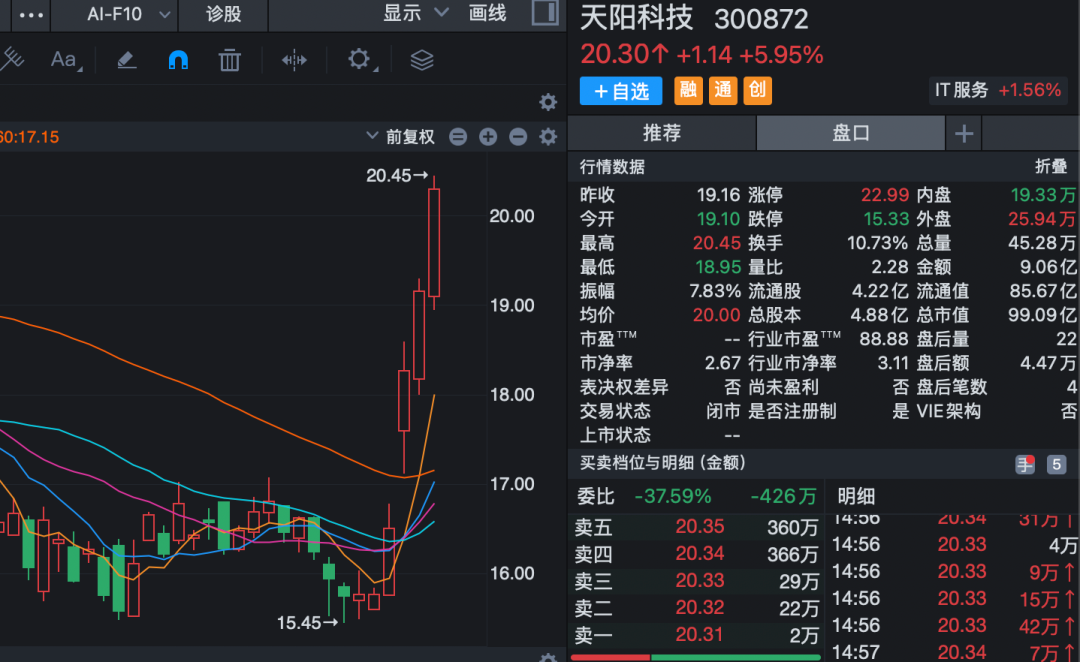
Task: Click the 振幅 7.83% value
Action: 715,291
